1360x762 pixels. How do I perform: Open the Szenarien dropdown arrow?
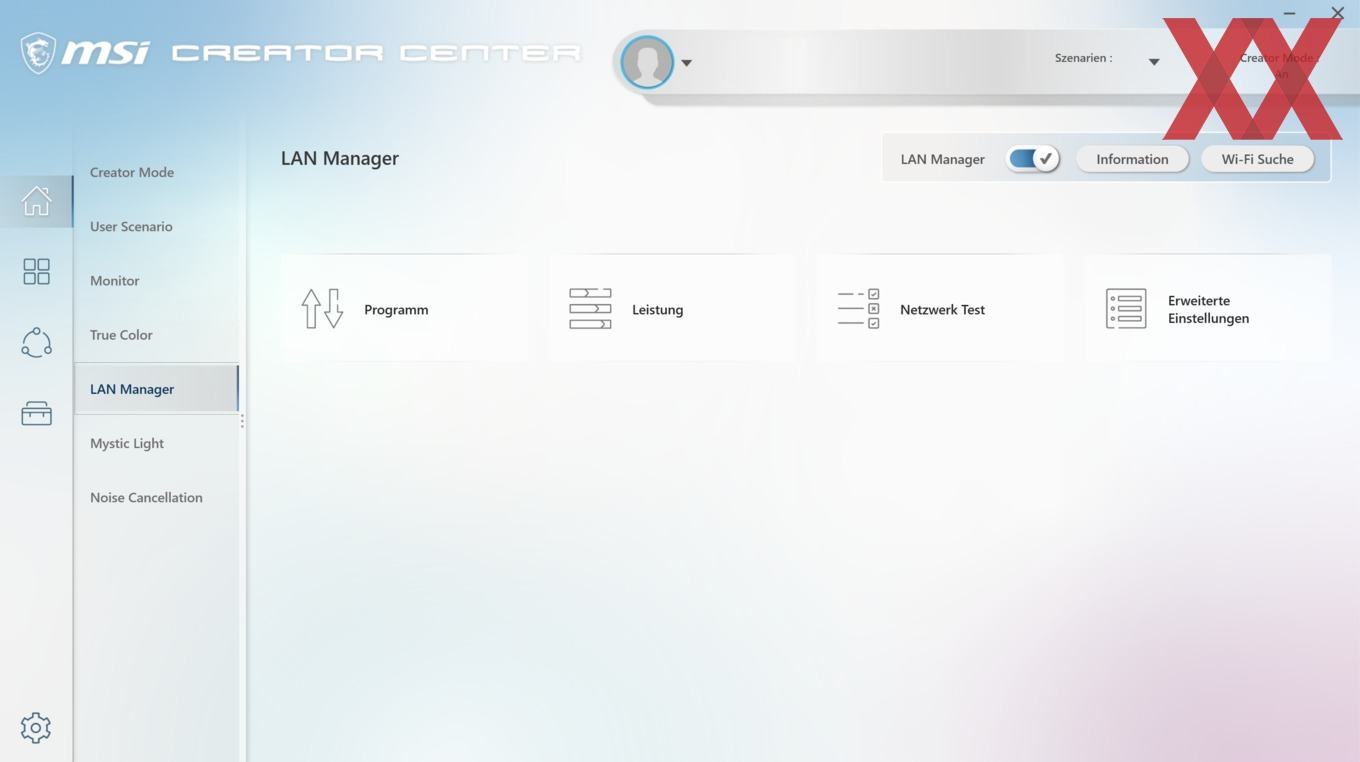click(x=1153, y=62)
